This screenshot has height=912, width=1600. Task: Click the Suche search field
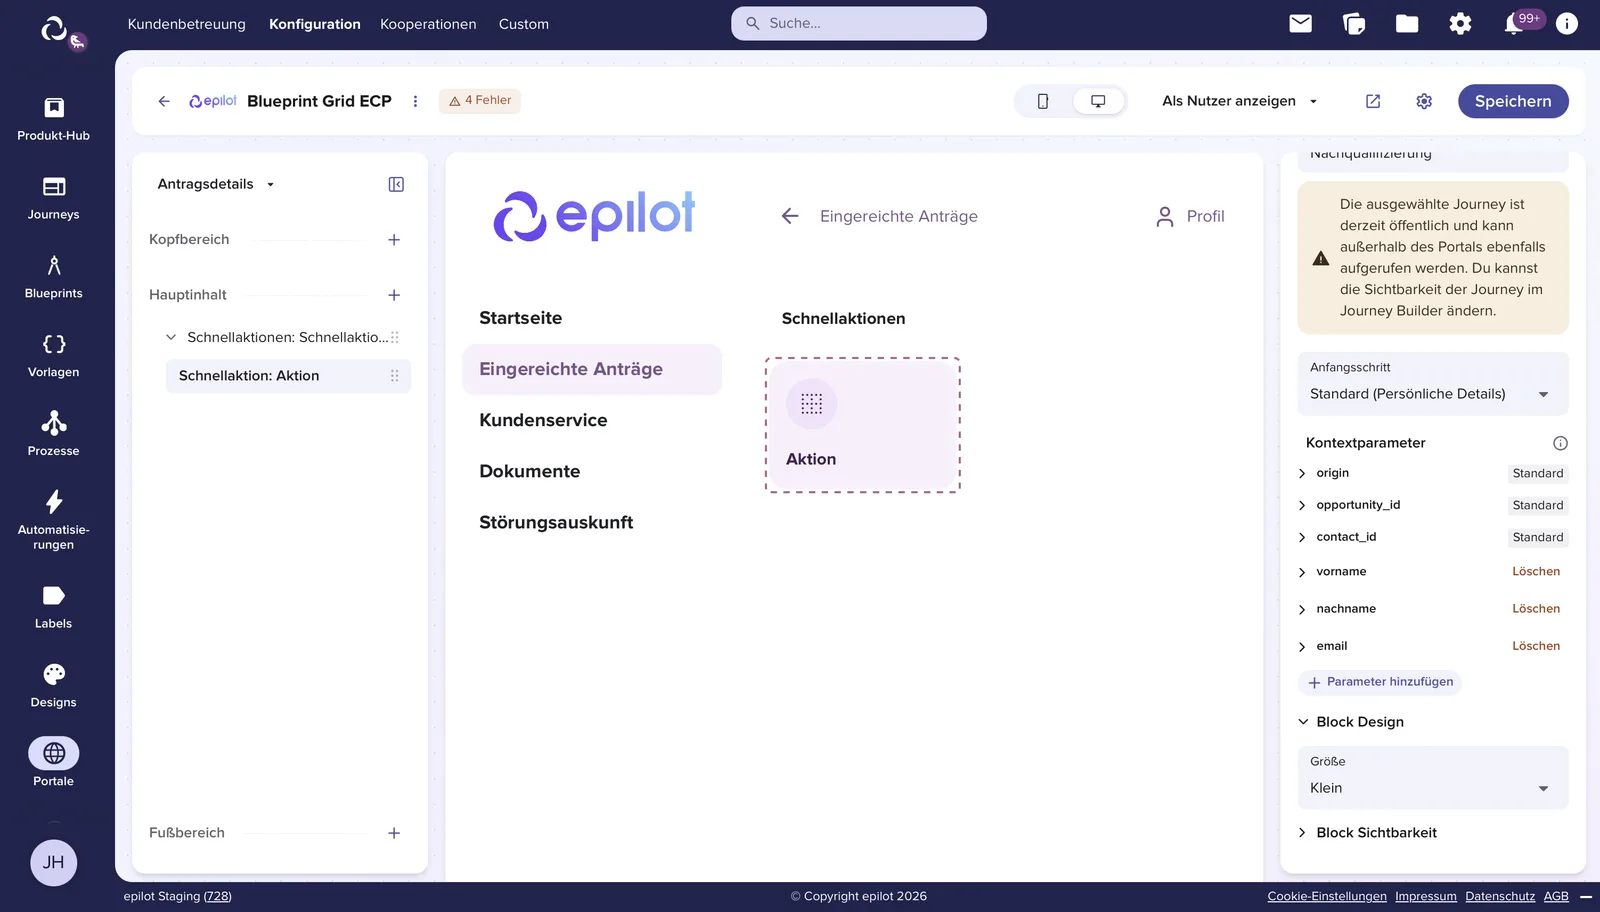pyautogui.click(x=859, y=23)
